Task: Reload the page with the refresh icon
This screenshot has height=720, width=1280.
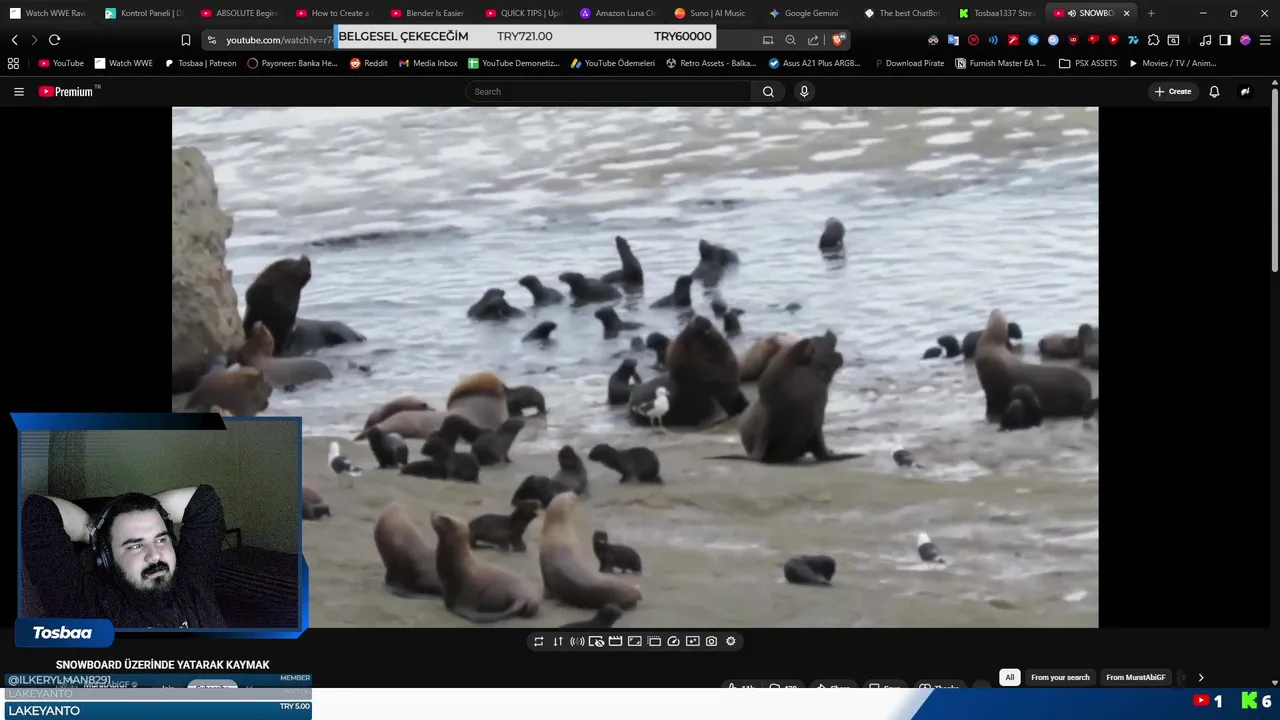Action: coord(54,40)
